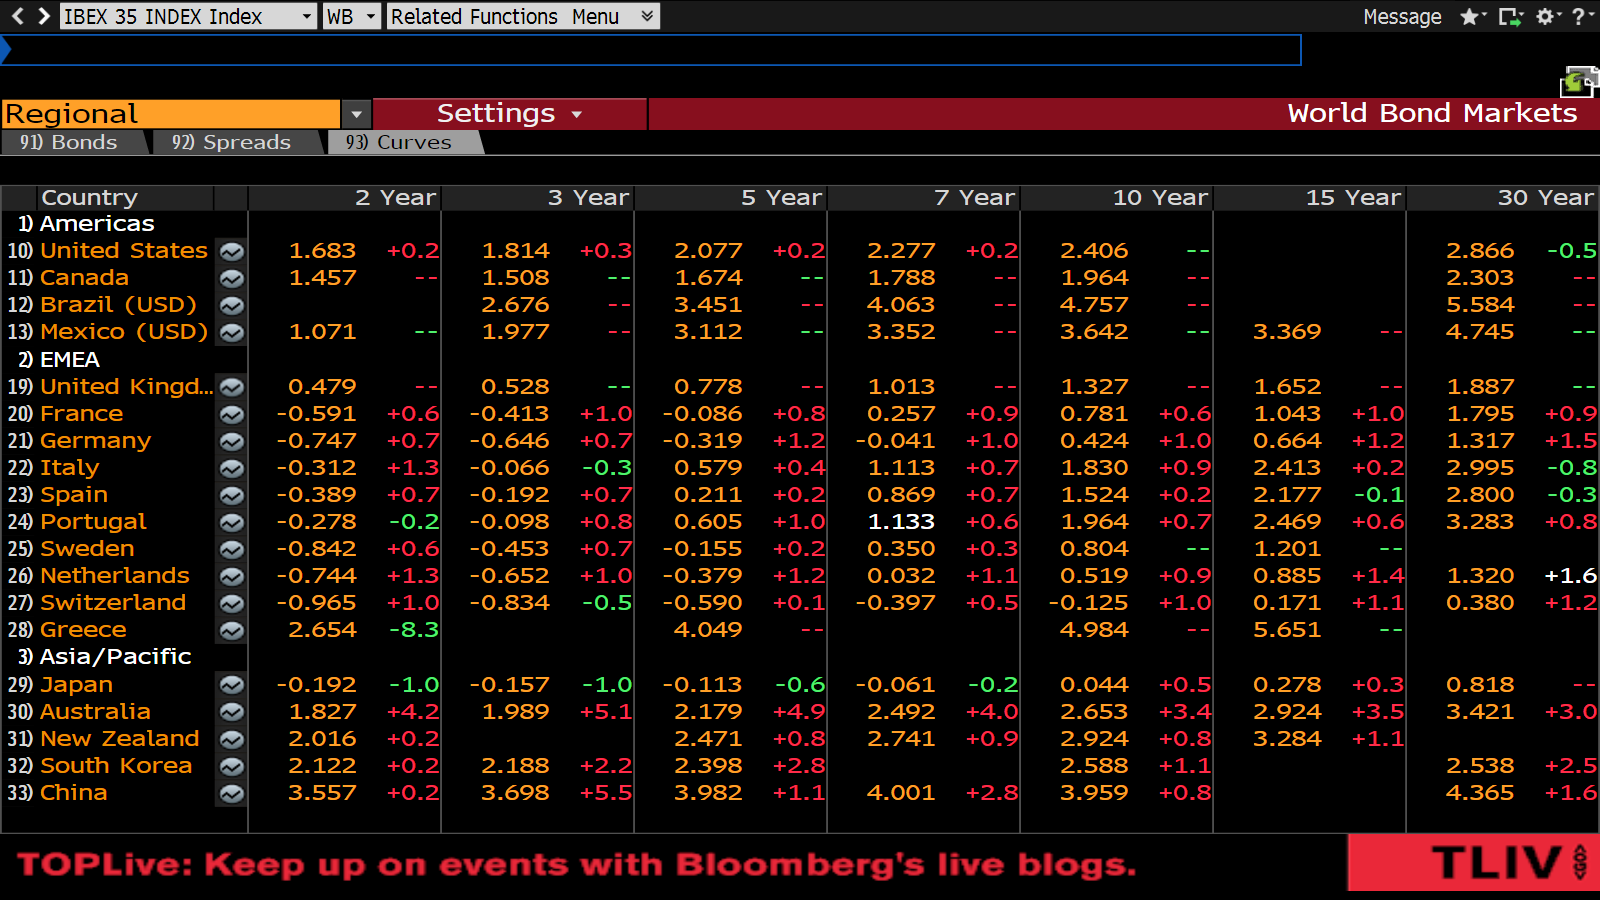Open chart icon for South Korea row
The image size is (1600, 900).
click(x=231, y=766)
